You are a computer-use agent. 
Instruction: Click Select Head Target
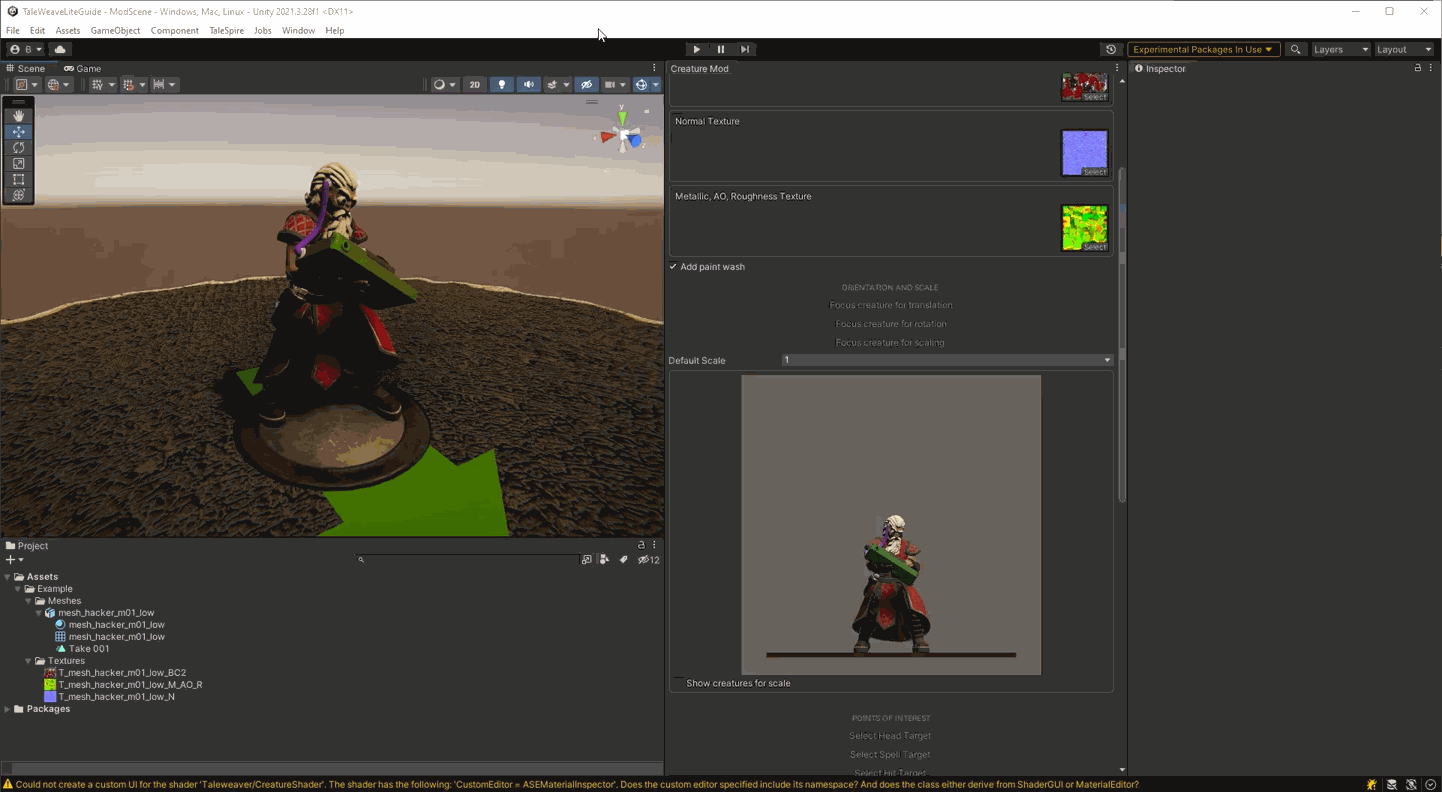click(x=890, y=736)
